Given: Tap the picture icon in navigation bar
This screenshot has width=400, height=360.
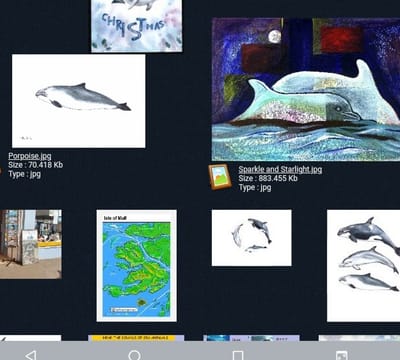Looking at the screenshot, I should (341, 355).
